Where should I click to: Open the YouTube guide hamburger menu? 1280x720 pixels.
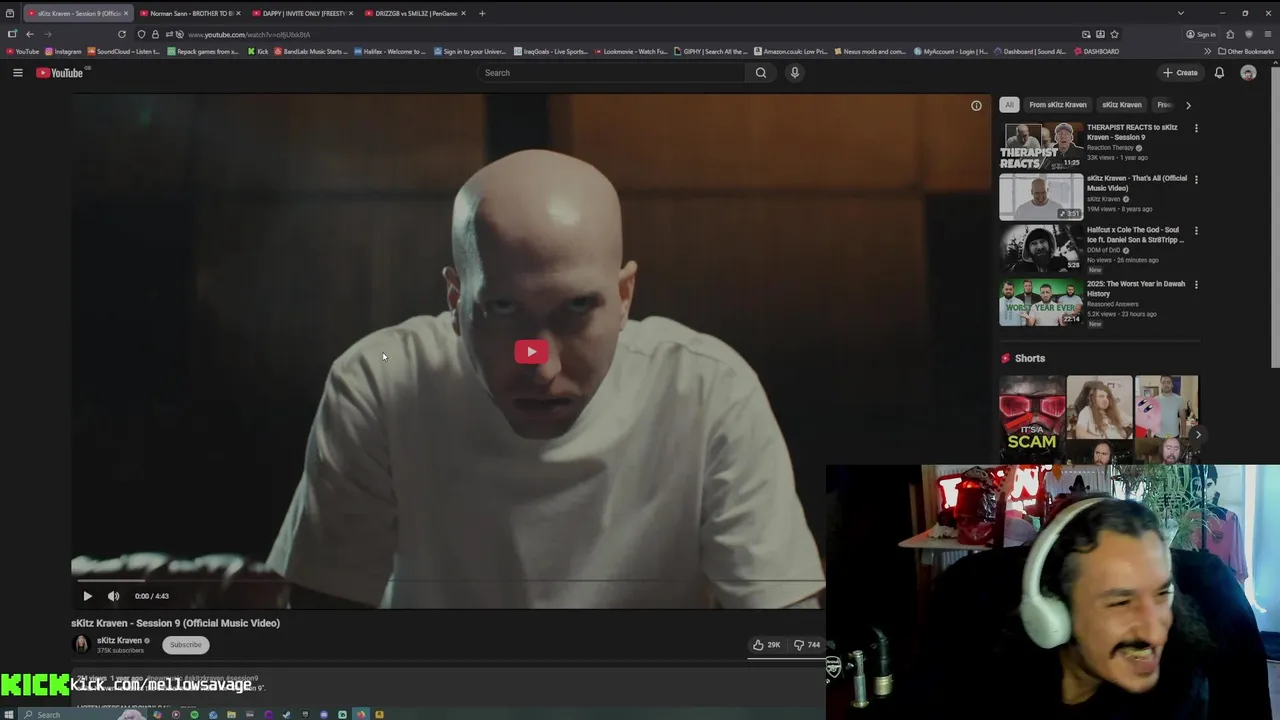click(x=17, y=73)
